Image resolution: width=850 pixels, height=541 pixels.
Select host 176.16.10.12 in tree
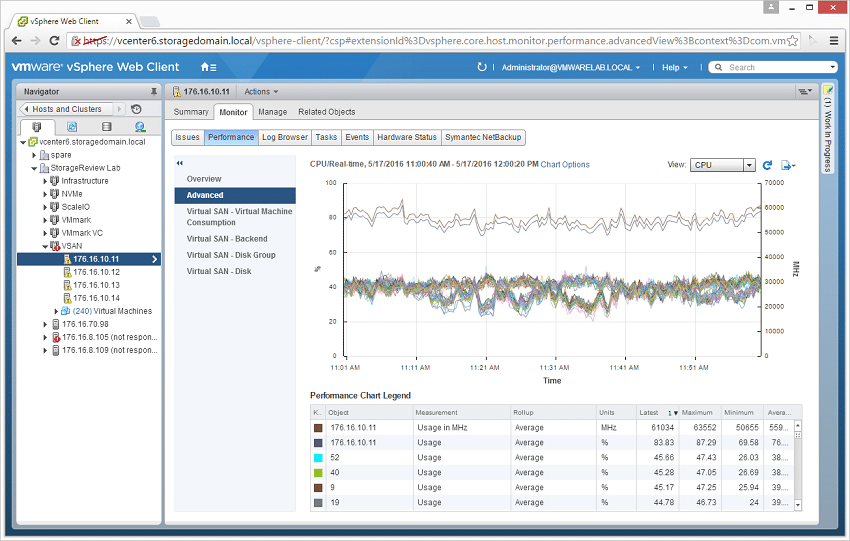pos(96,272)
